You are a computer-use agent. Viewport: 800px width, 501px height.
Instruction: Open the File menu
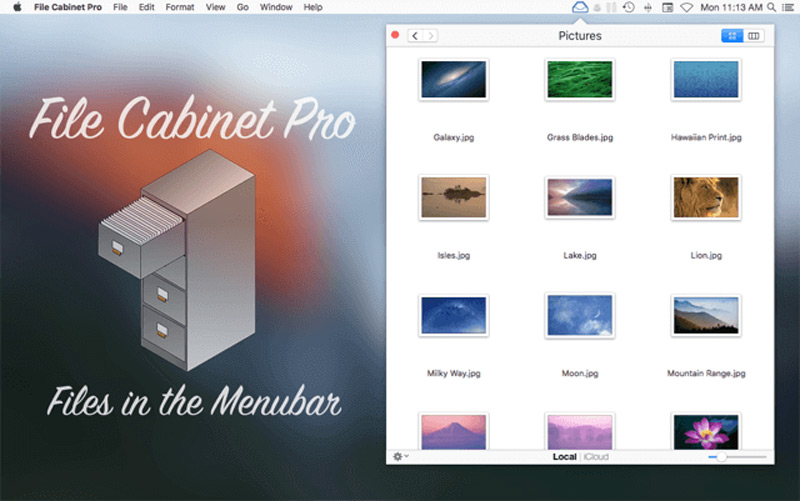point(120,7)
